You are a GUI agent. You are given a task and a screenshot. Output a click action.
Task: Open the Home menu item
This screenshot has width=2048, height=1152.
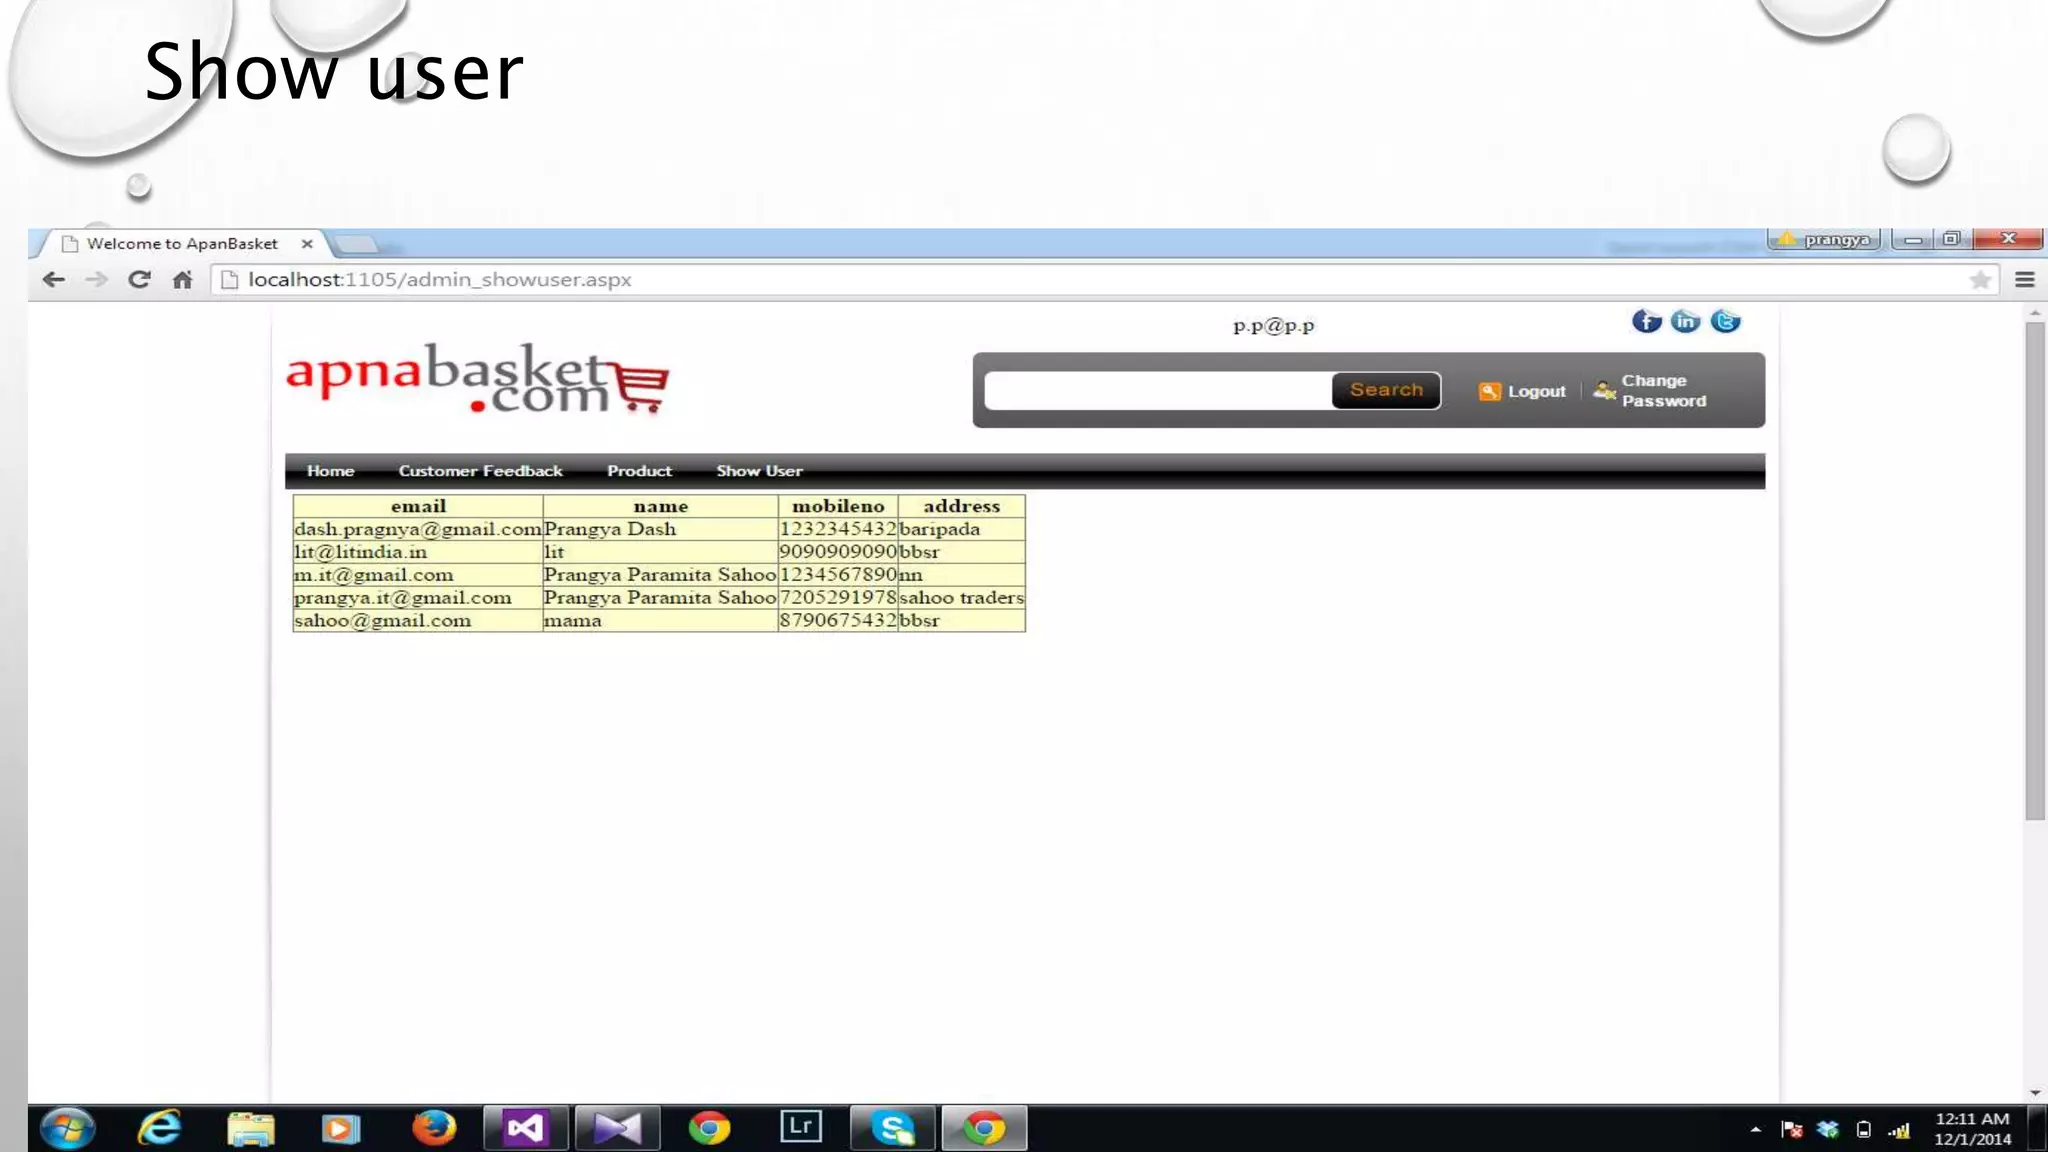(330, 471)
